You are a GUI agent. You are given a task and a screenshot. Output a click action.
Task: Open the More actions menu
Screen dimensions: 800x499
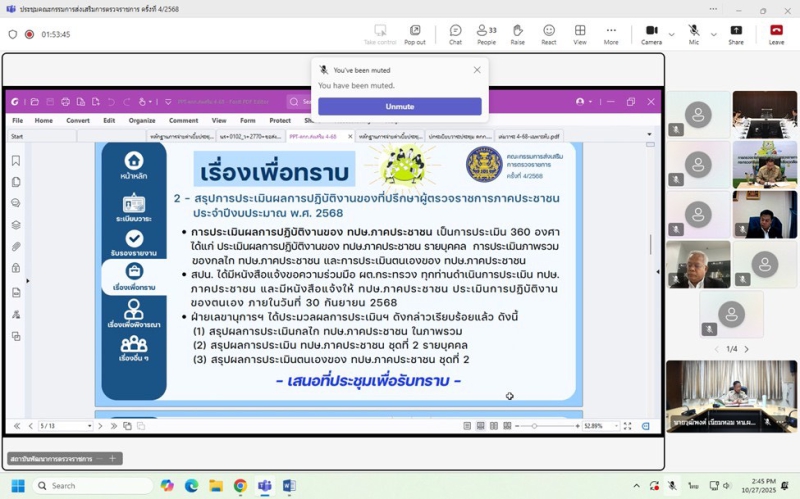tap(610, 33)
